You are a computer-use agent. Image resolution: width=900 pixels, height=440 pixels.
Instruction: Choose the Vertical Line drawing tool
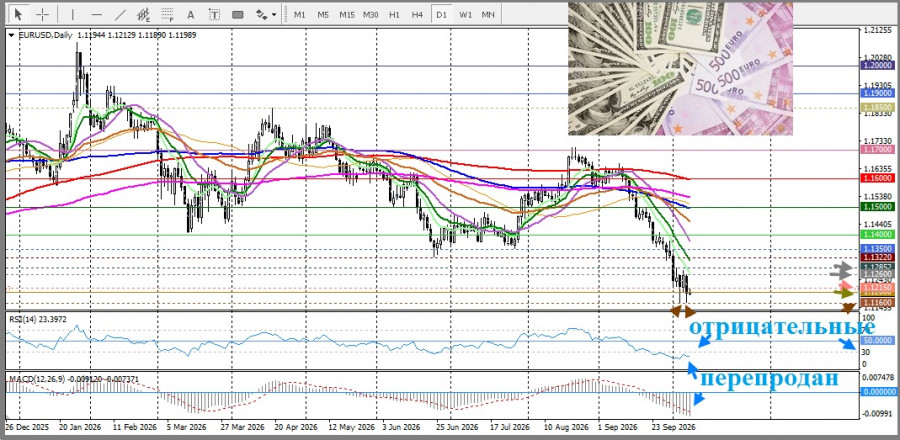pos(72,14)
